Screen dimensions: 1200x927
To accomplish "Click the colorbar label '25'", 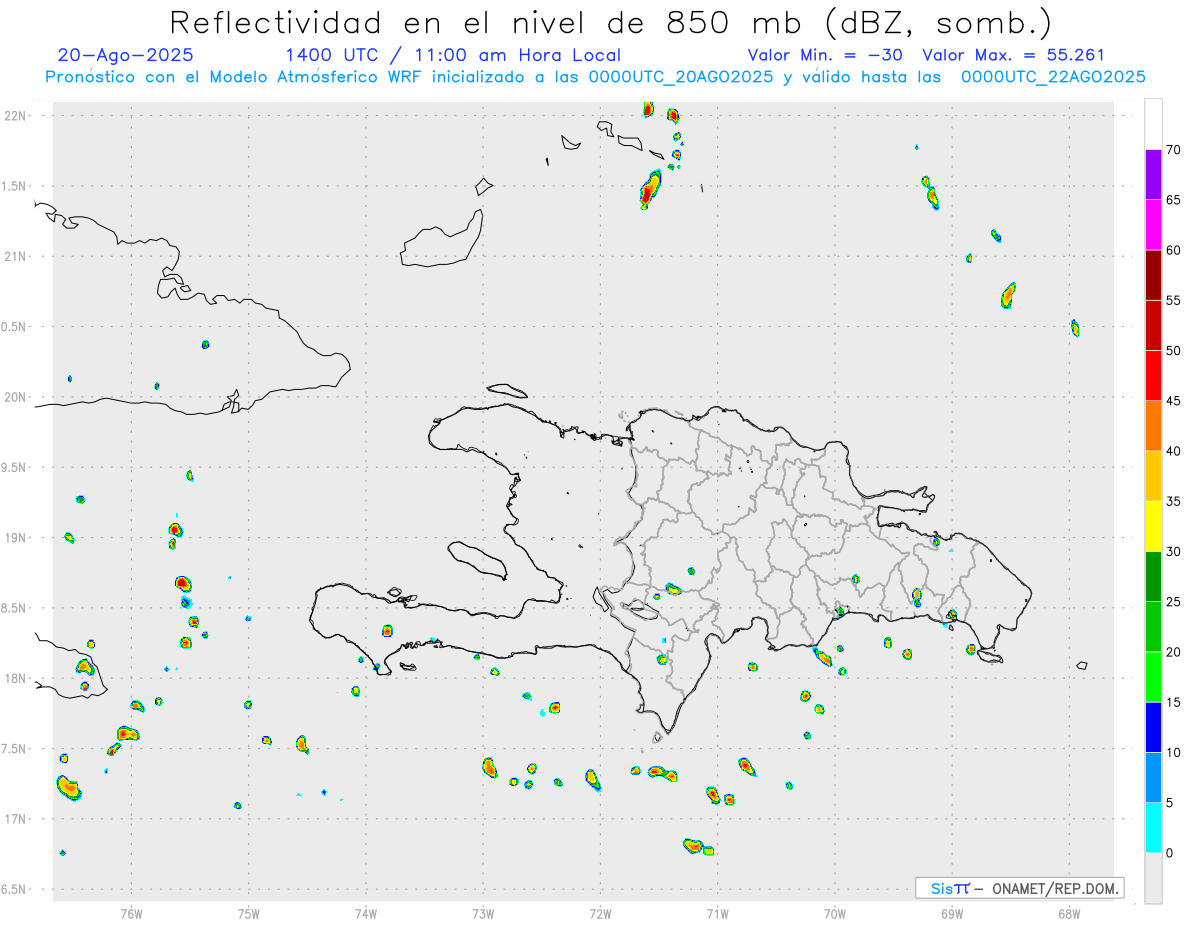I will [x=1174, y=602].
